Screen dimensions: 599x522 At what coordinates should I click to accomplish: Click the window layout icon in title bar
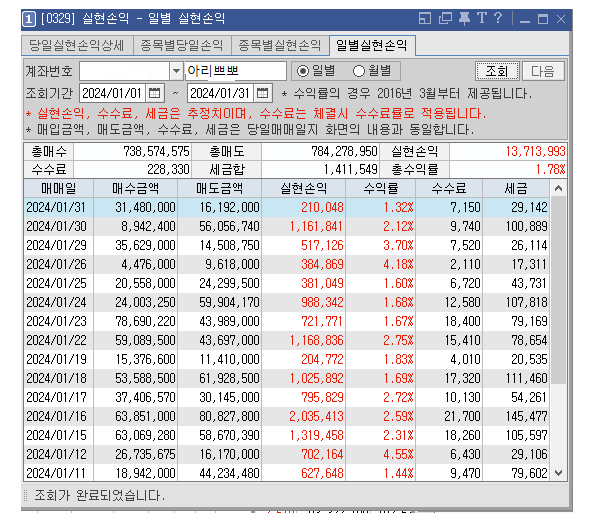click(x=424, y=18)
